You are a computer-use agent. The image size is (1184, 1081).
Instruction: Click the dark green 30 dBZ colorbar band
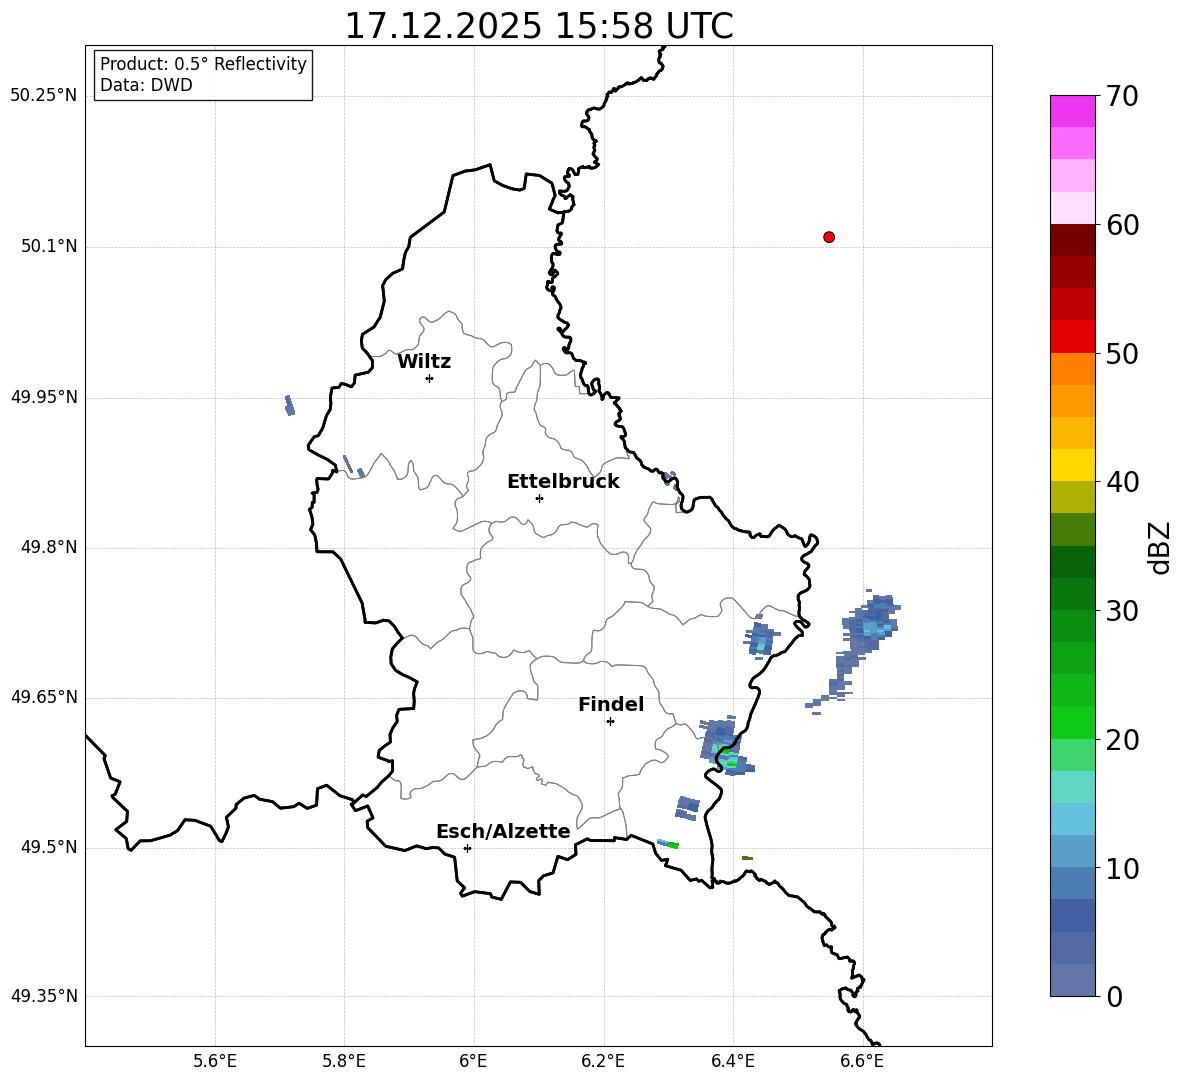coord(1072,593)
